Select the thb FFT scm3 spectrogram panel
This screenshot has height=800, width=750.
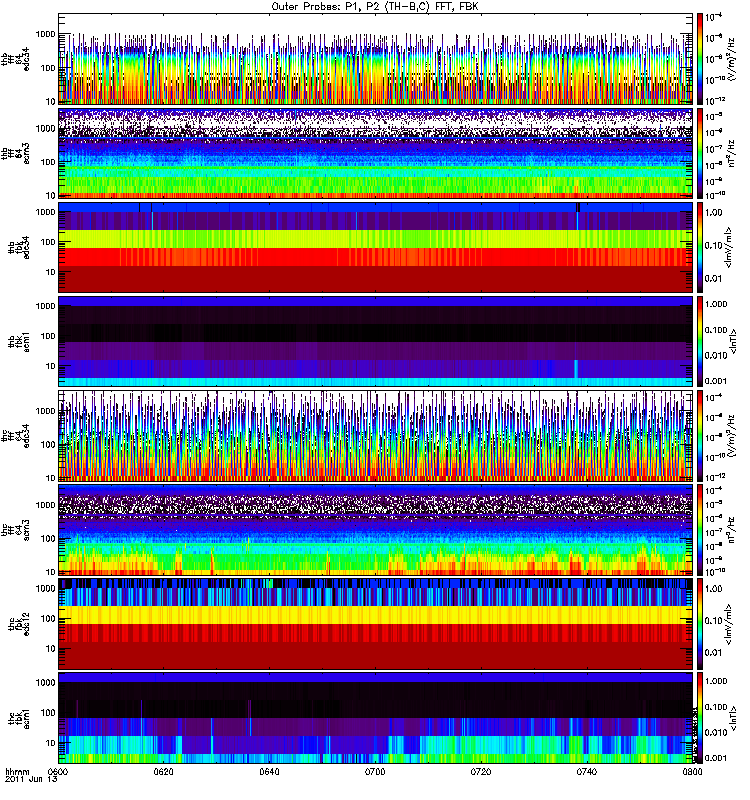375,152
